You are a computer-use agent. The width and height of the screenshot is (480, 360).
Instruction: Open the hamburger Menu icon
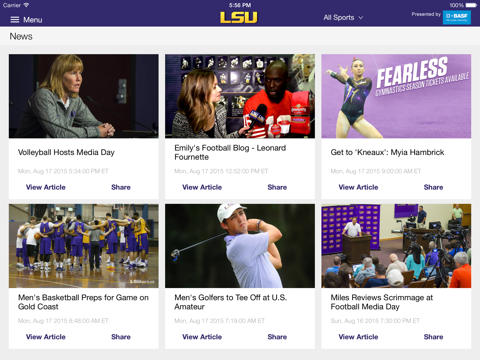click(15, 20)
